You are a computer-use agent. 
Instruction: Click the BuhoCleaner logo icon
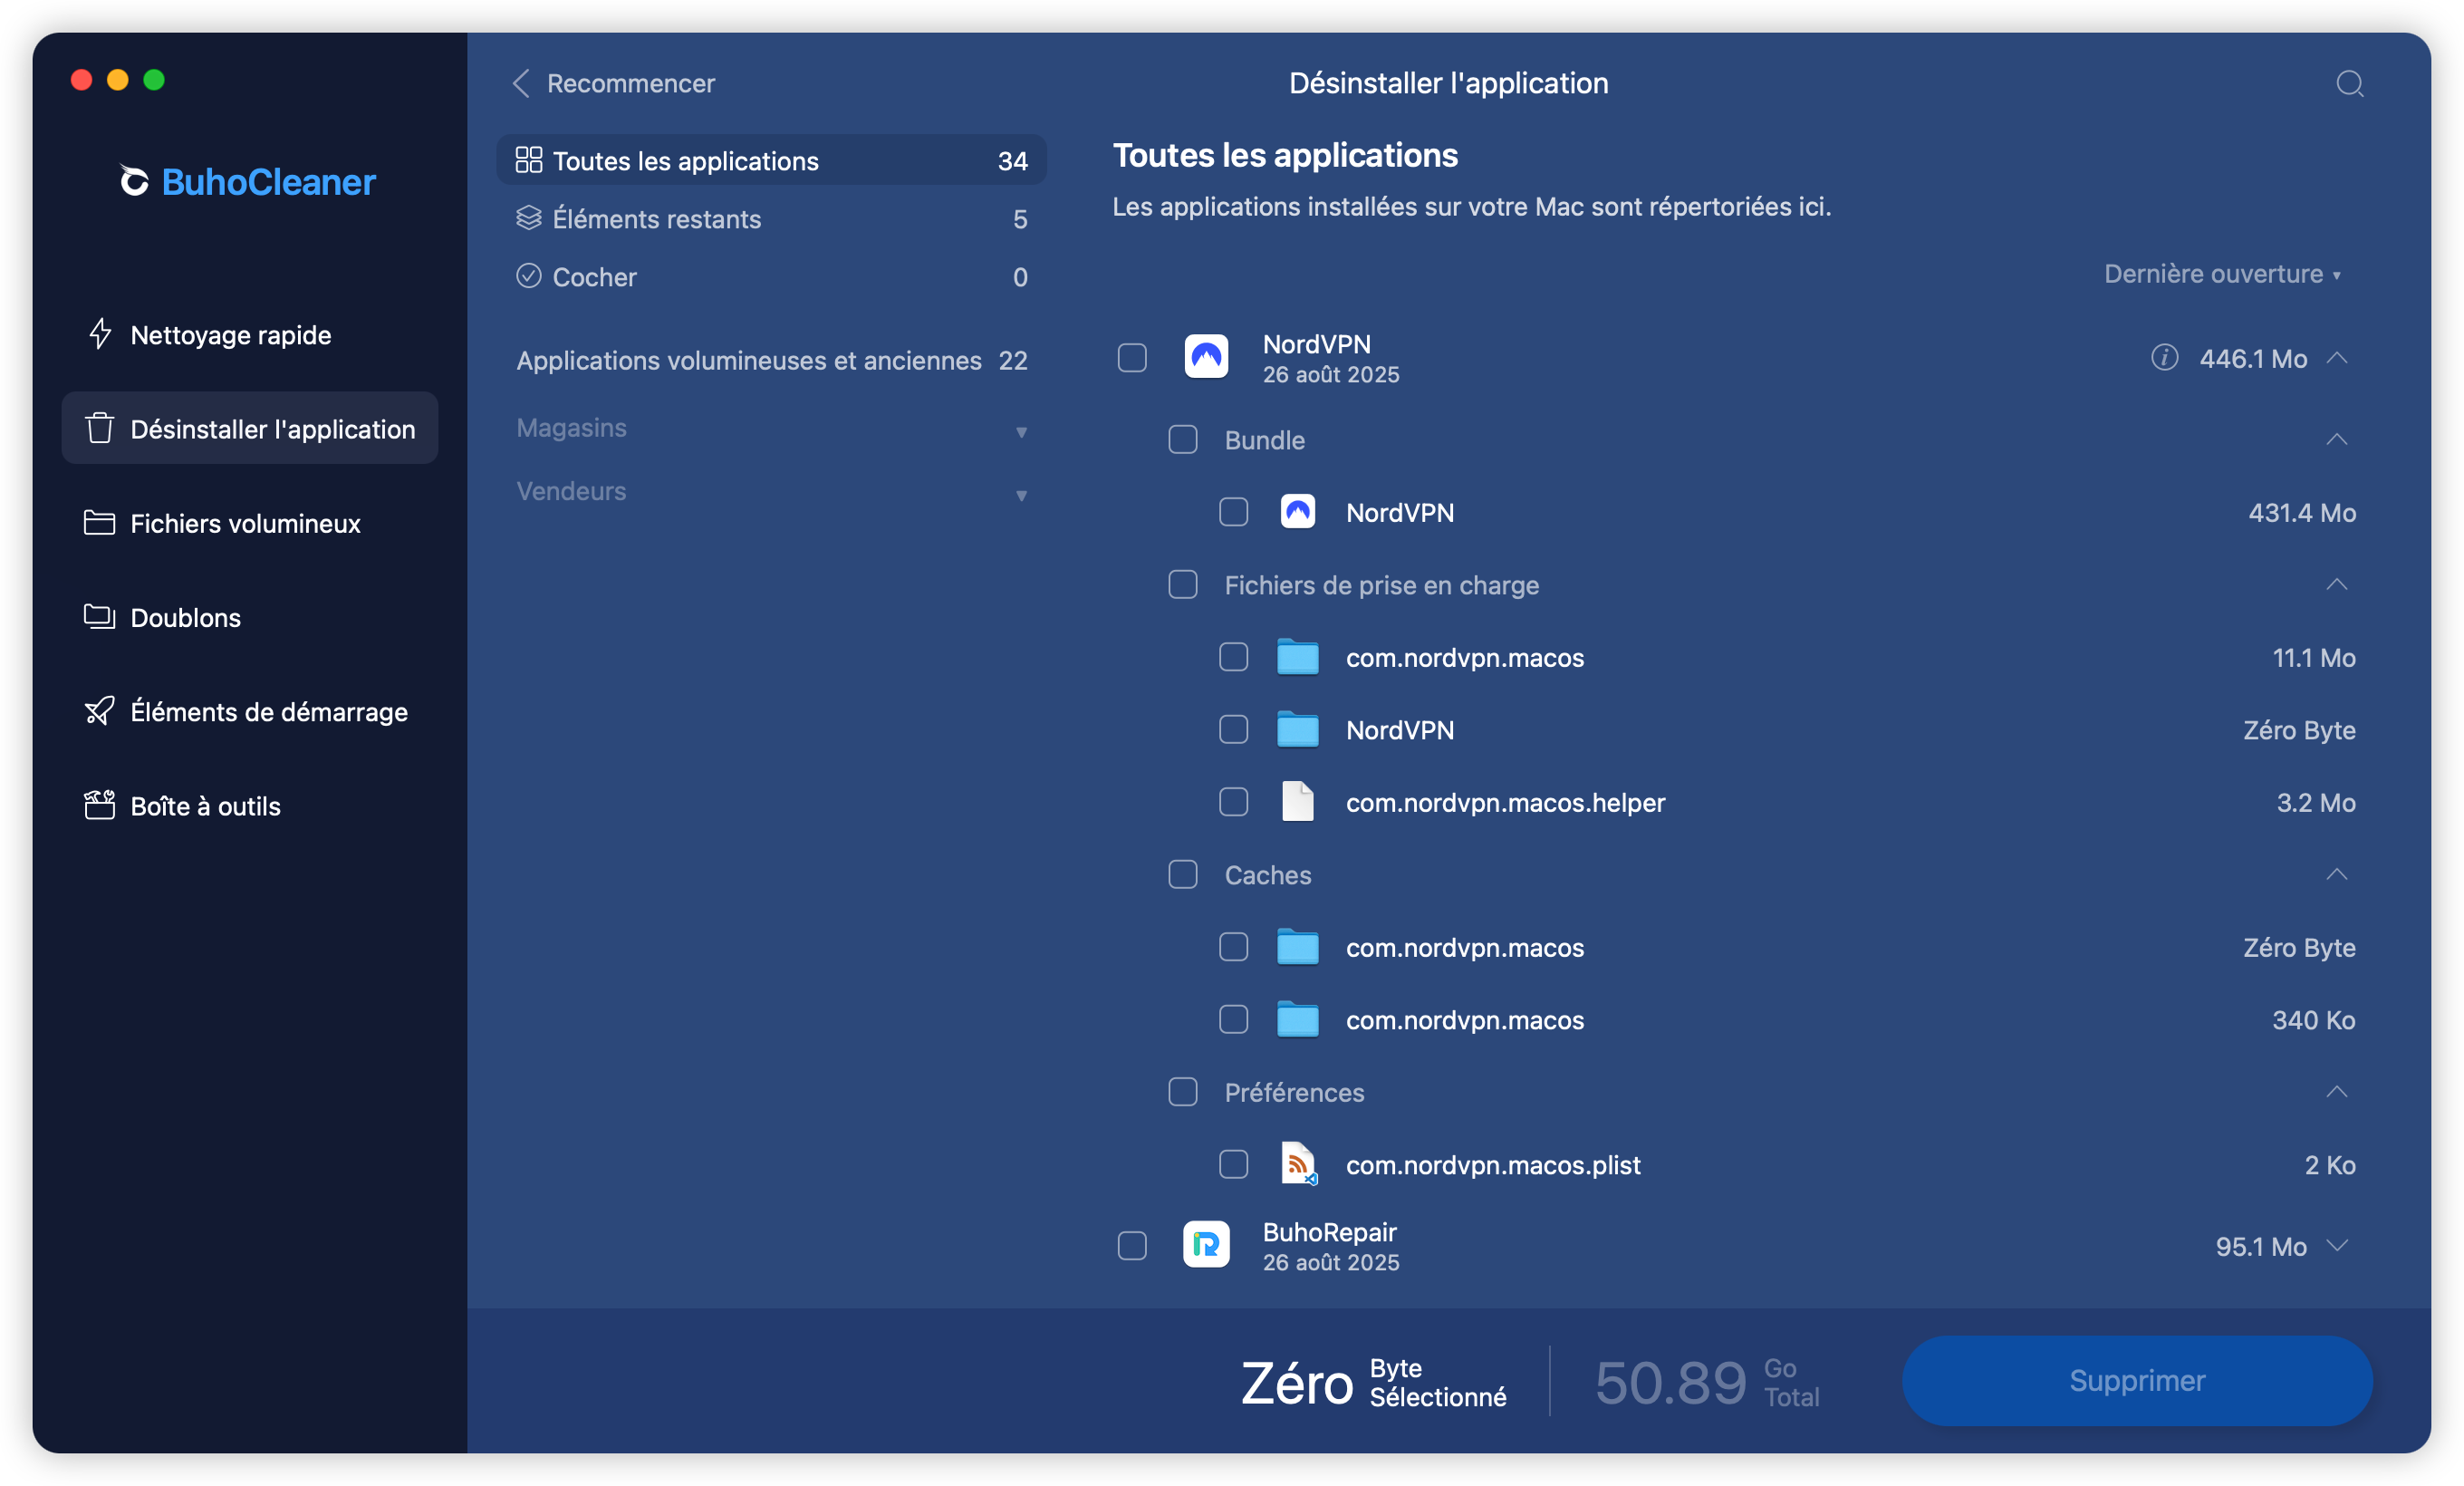click(134, 181)
